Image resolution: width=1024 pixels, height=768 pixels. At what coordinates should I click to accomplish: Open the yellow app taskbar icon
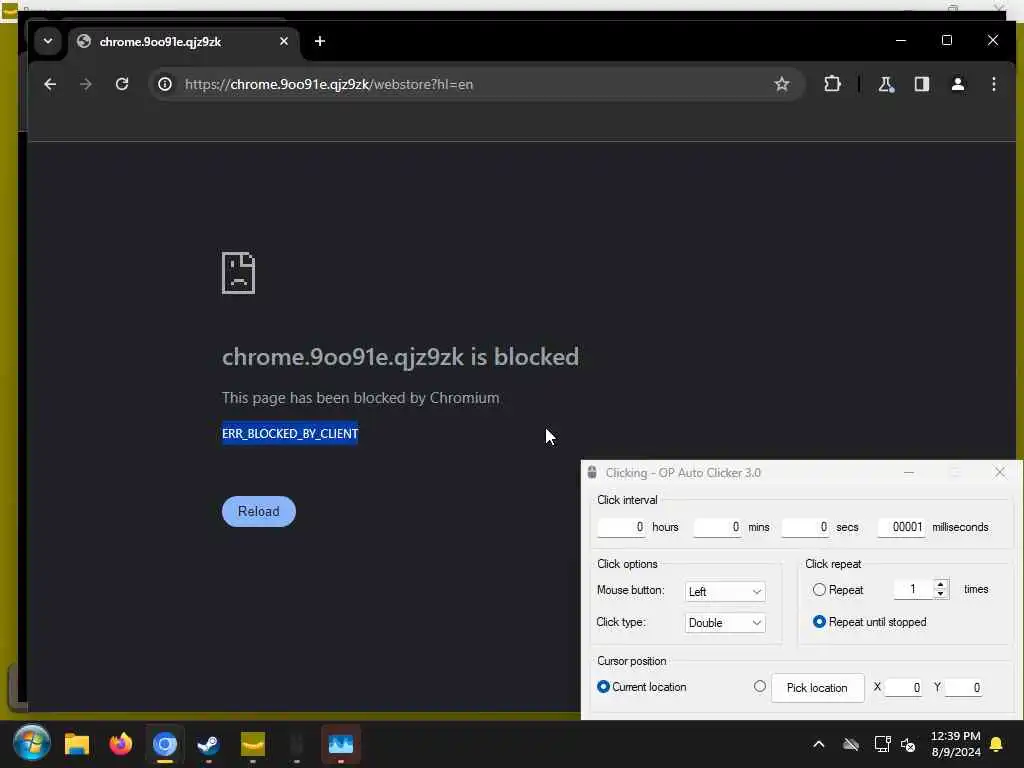click(x=253, y=744)
